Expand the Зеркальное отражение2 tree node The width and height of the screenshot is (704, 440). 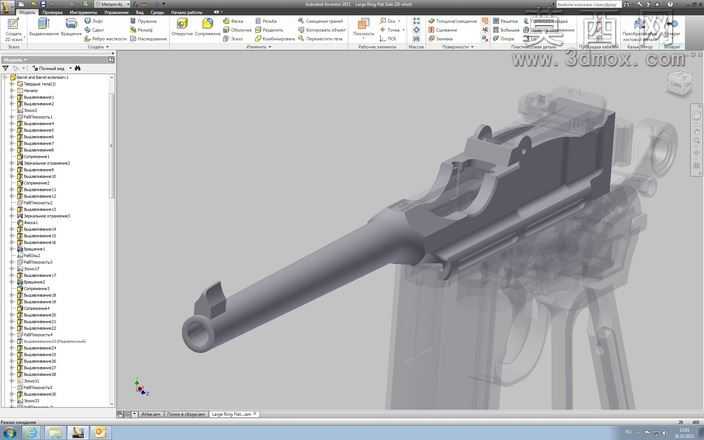12,163
